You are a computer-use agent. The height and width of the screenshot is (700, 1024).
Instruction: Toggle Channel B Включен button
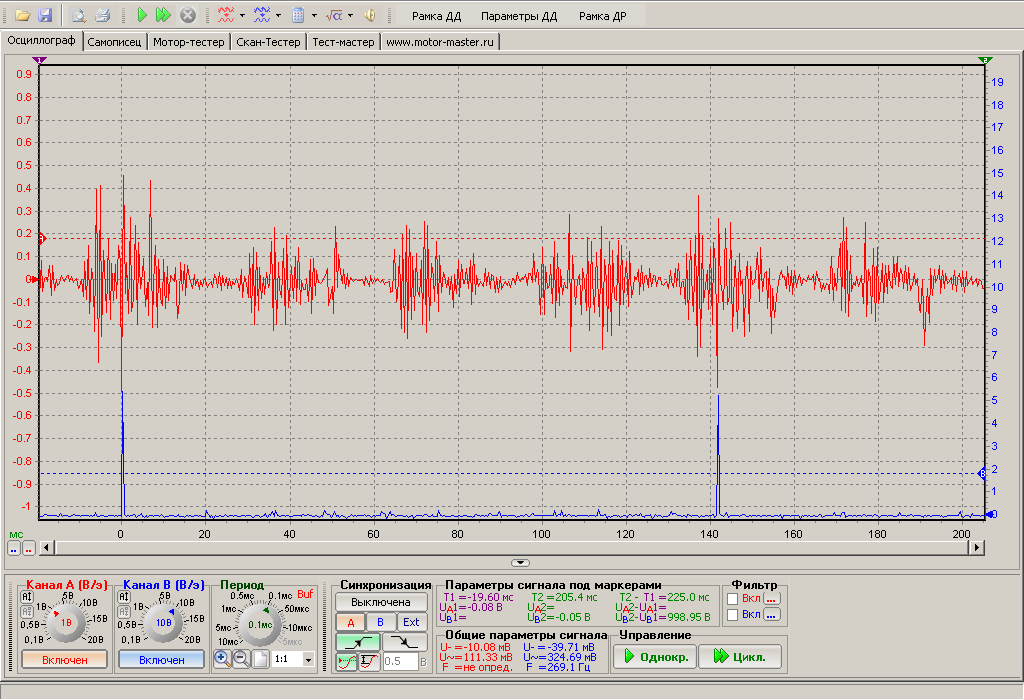(161, 660)
